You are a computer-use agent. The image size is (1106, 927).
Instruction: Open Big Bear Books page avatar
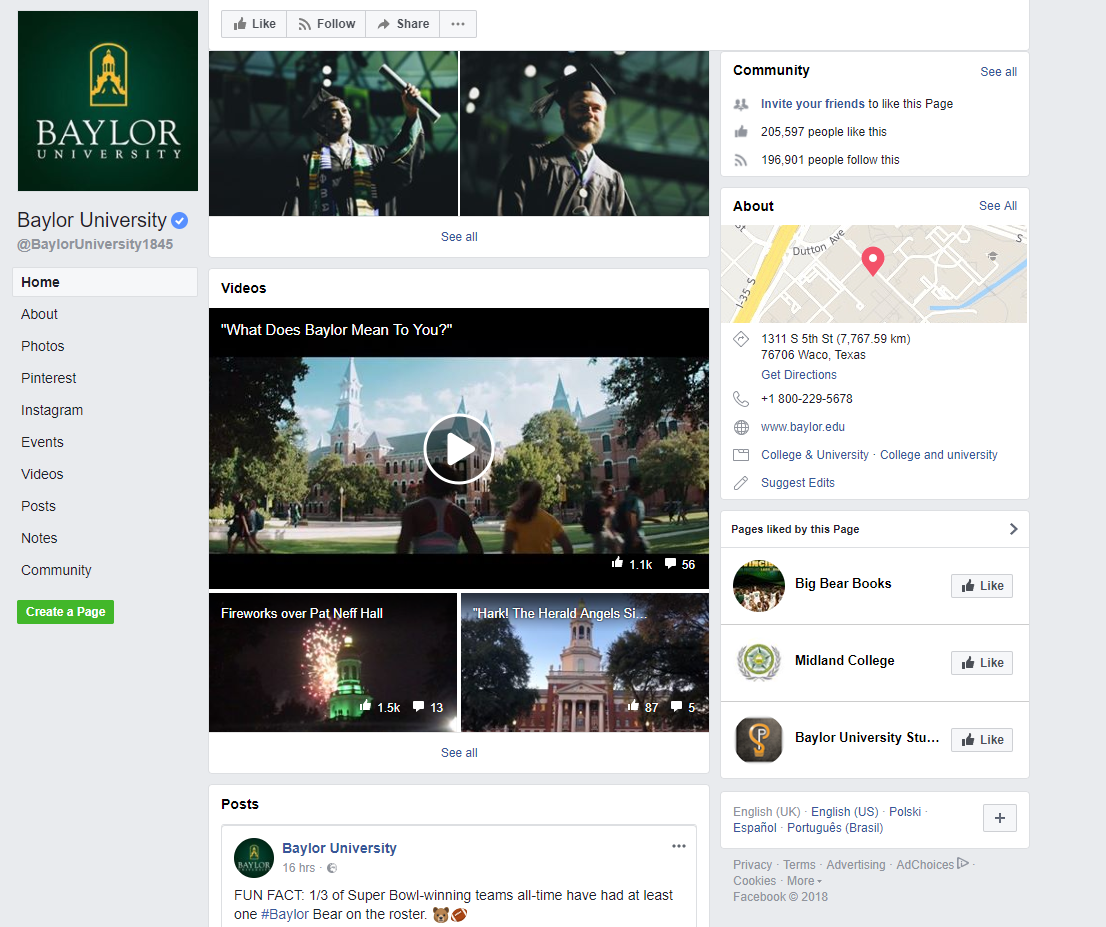759,586
